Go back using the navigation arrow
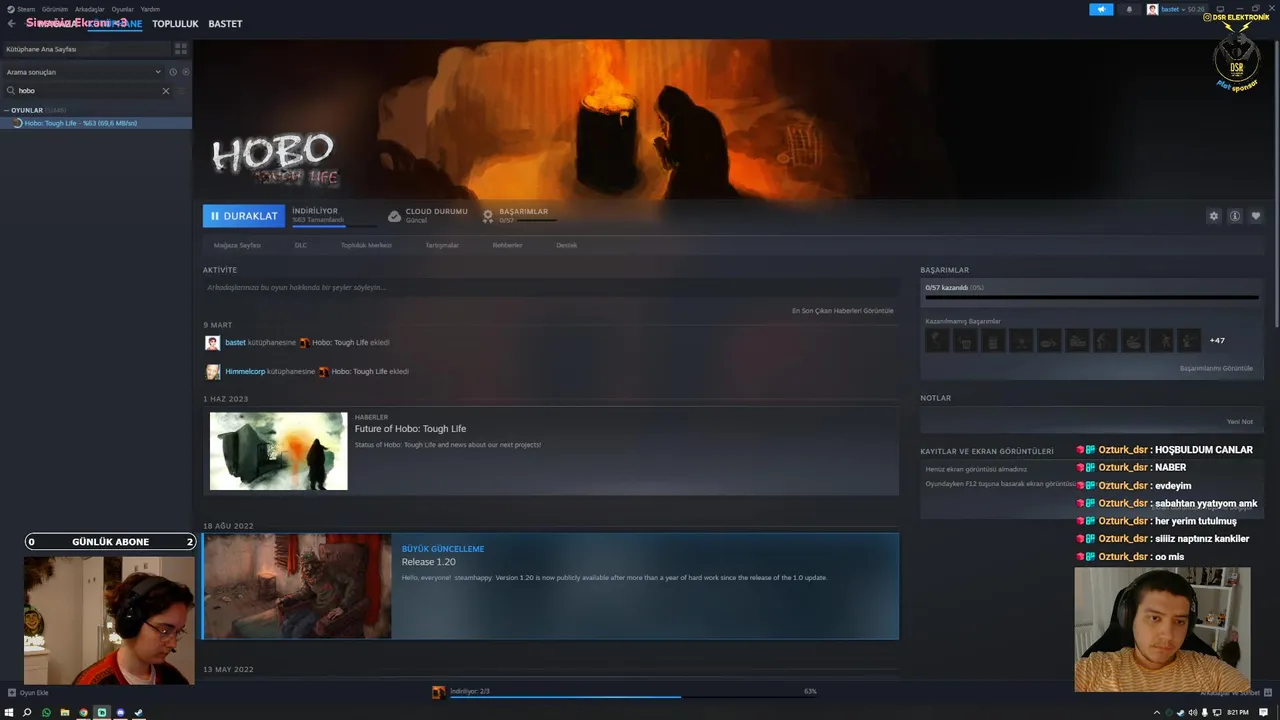This screenshot has height=720, width=1280. [11, 23]
